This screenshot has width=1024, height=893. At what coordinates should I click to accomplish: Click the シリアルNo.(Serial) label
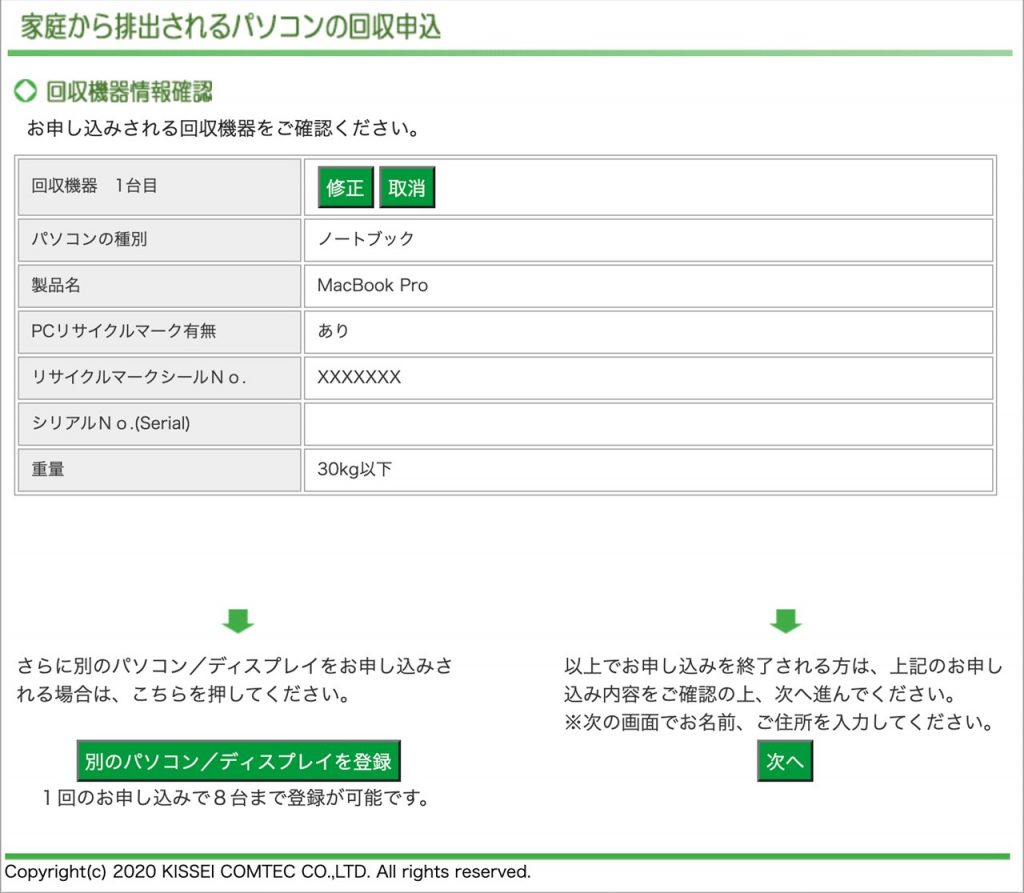click(111, 423)
